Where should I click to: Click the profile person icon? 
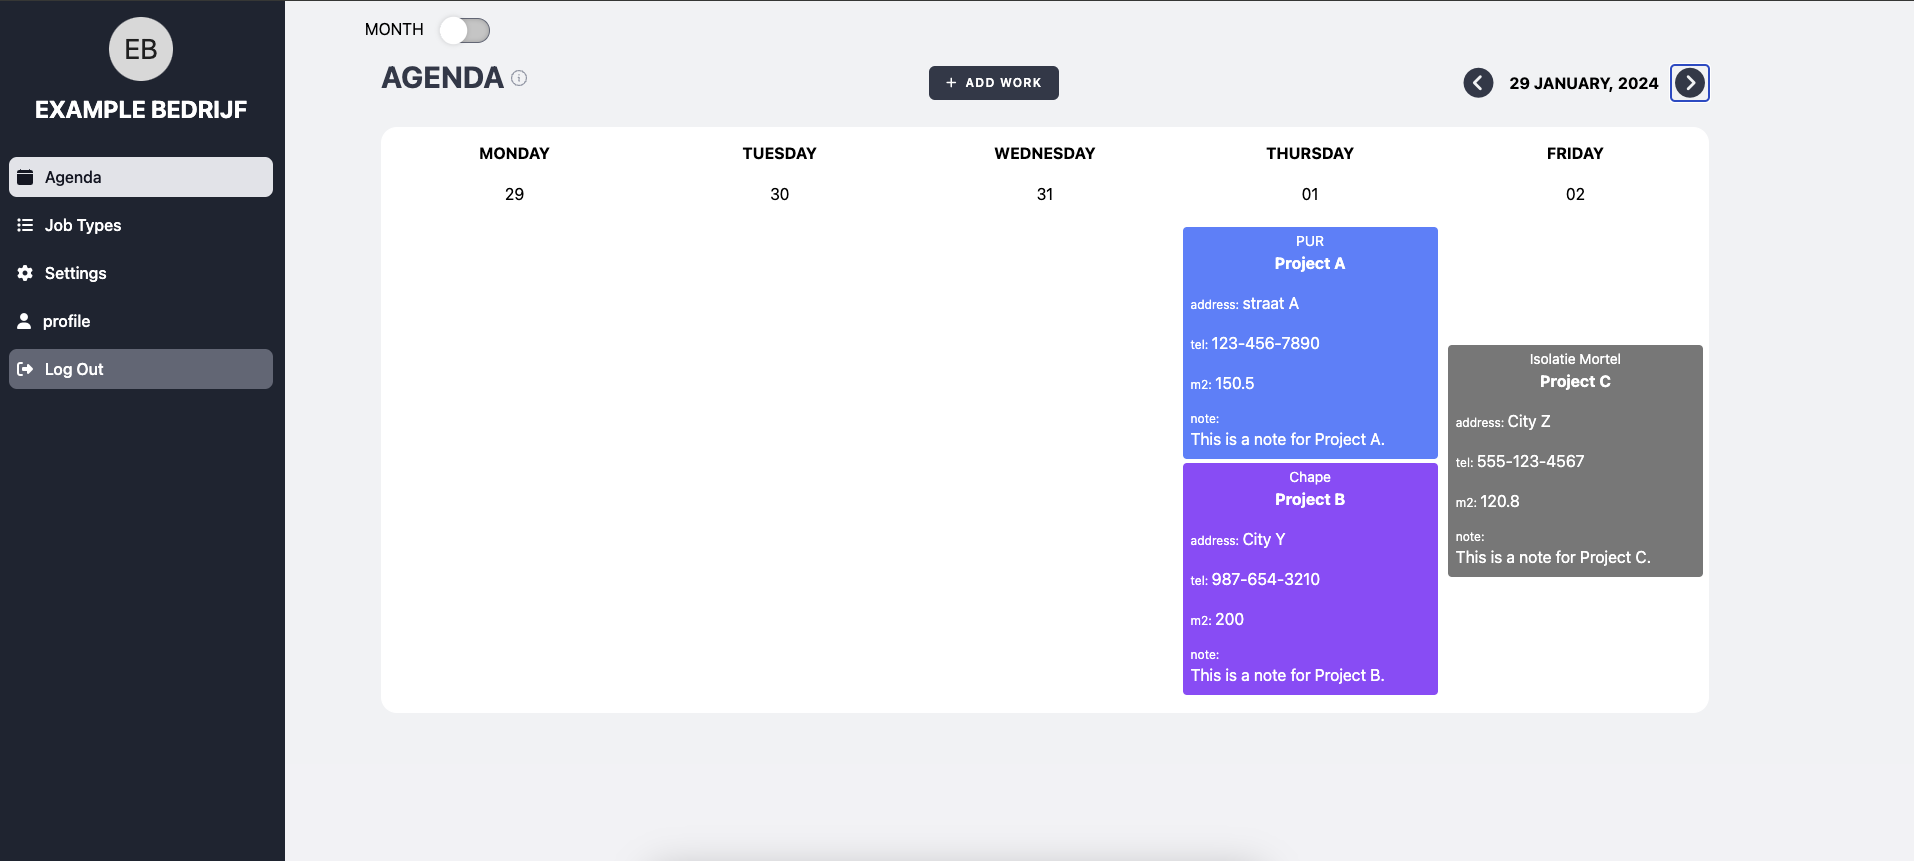24,321
